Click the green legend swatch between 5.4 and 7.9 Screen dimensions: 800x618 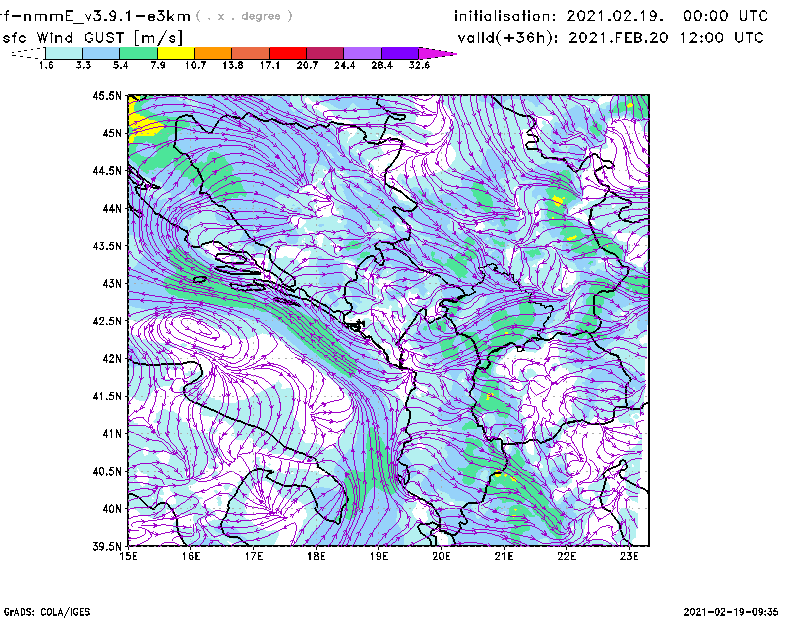point(138,53)
